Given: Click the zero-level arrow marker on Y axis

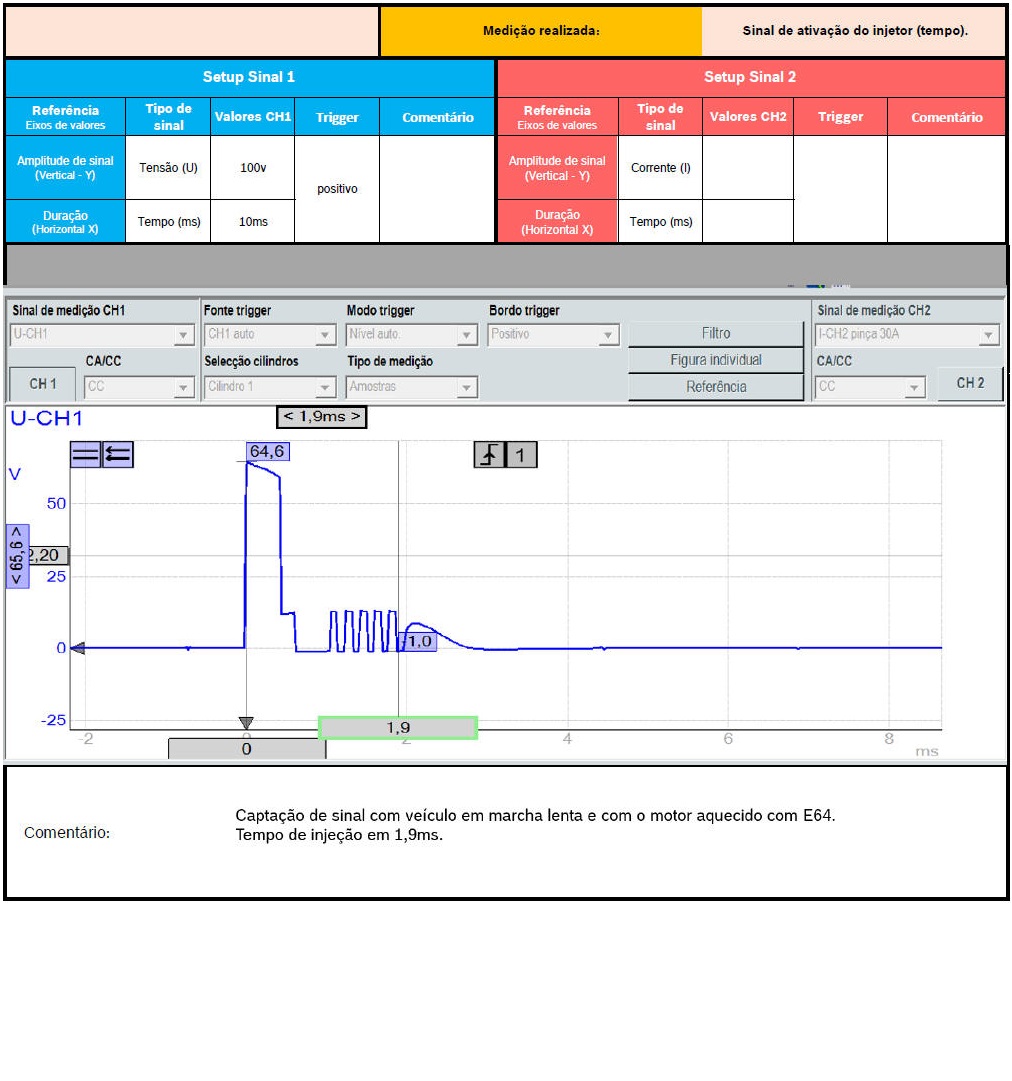Looking at the screenshot, I should (x=77, y=648).
